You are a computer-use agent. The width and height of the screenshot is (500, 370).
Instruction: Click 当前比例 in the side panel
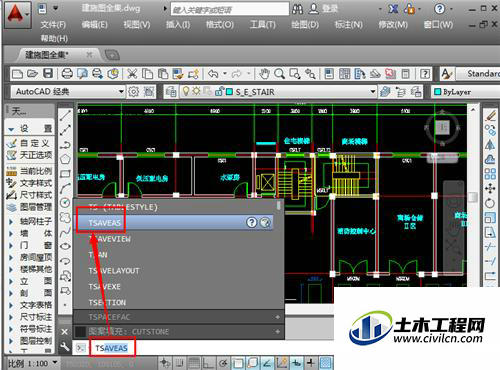[x=30, y=171]
